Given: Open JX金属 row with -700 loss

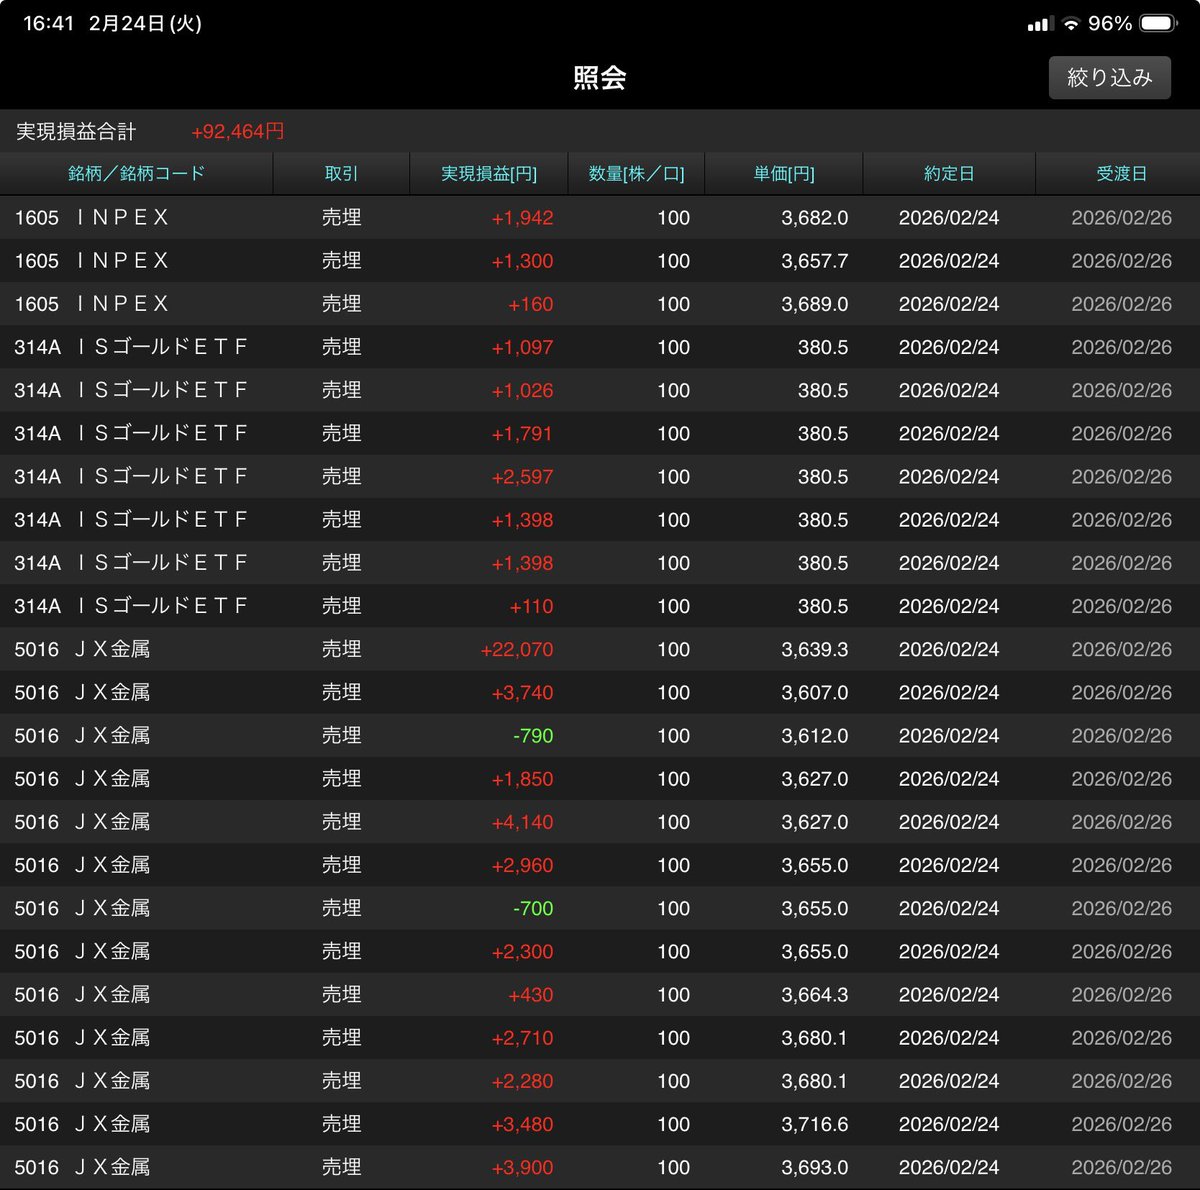Looking at the screenshot, I should [600, 908].
